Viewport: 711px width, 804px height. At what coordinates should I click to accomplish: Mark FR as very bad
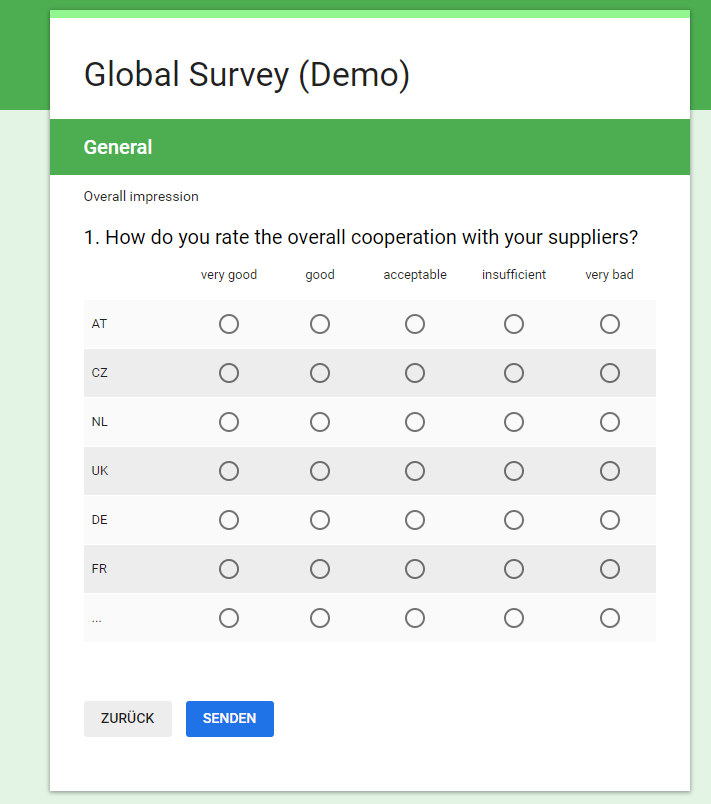[x=610, y=569]
